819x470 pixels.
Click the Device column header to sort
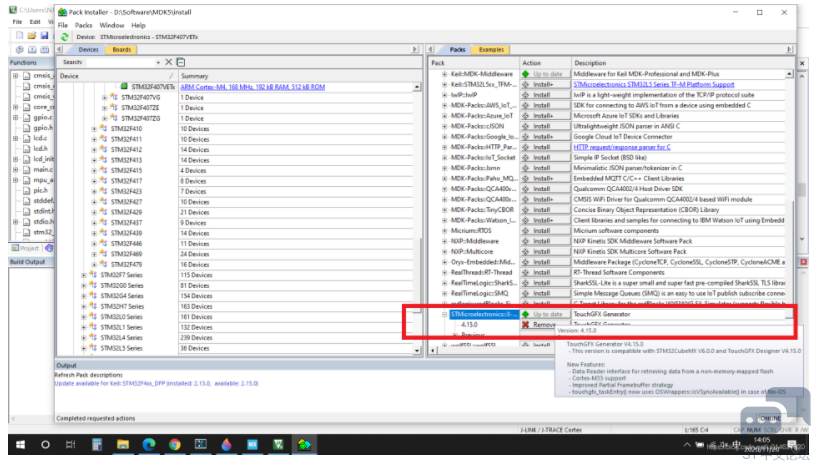point(117,76)
